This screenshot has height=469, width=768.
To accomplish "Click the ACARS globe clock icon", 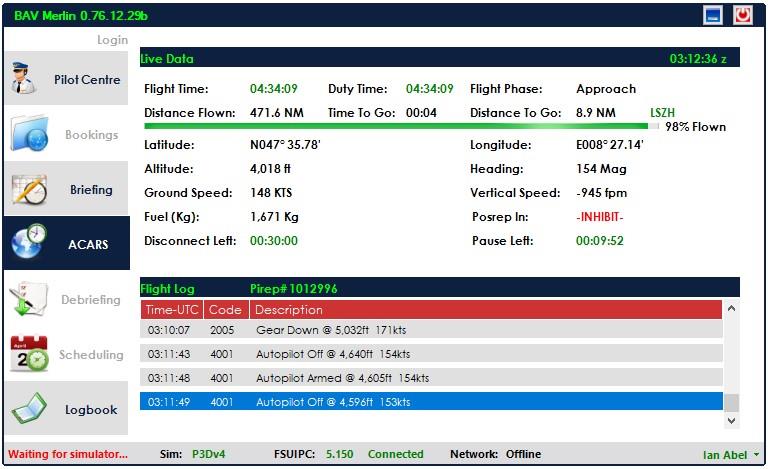I will [29, 241].
